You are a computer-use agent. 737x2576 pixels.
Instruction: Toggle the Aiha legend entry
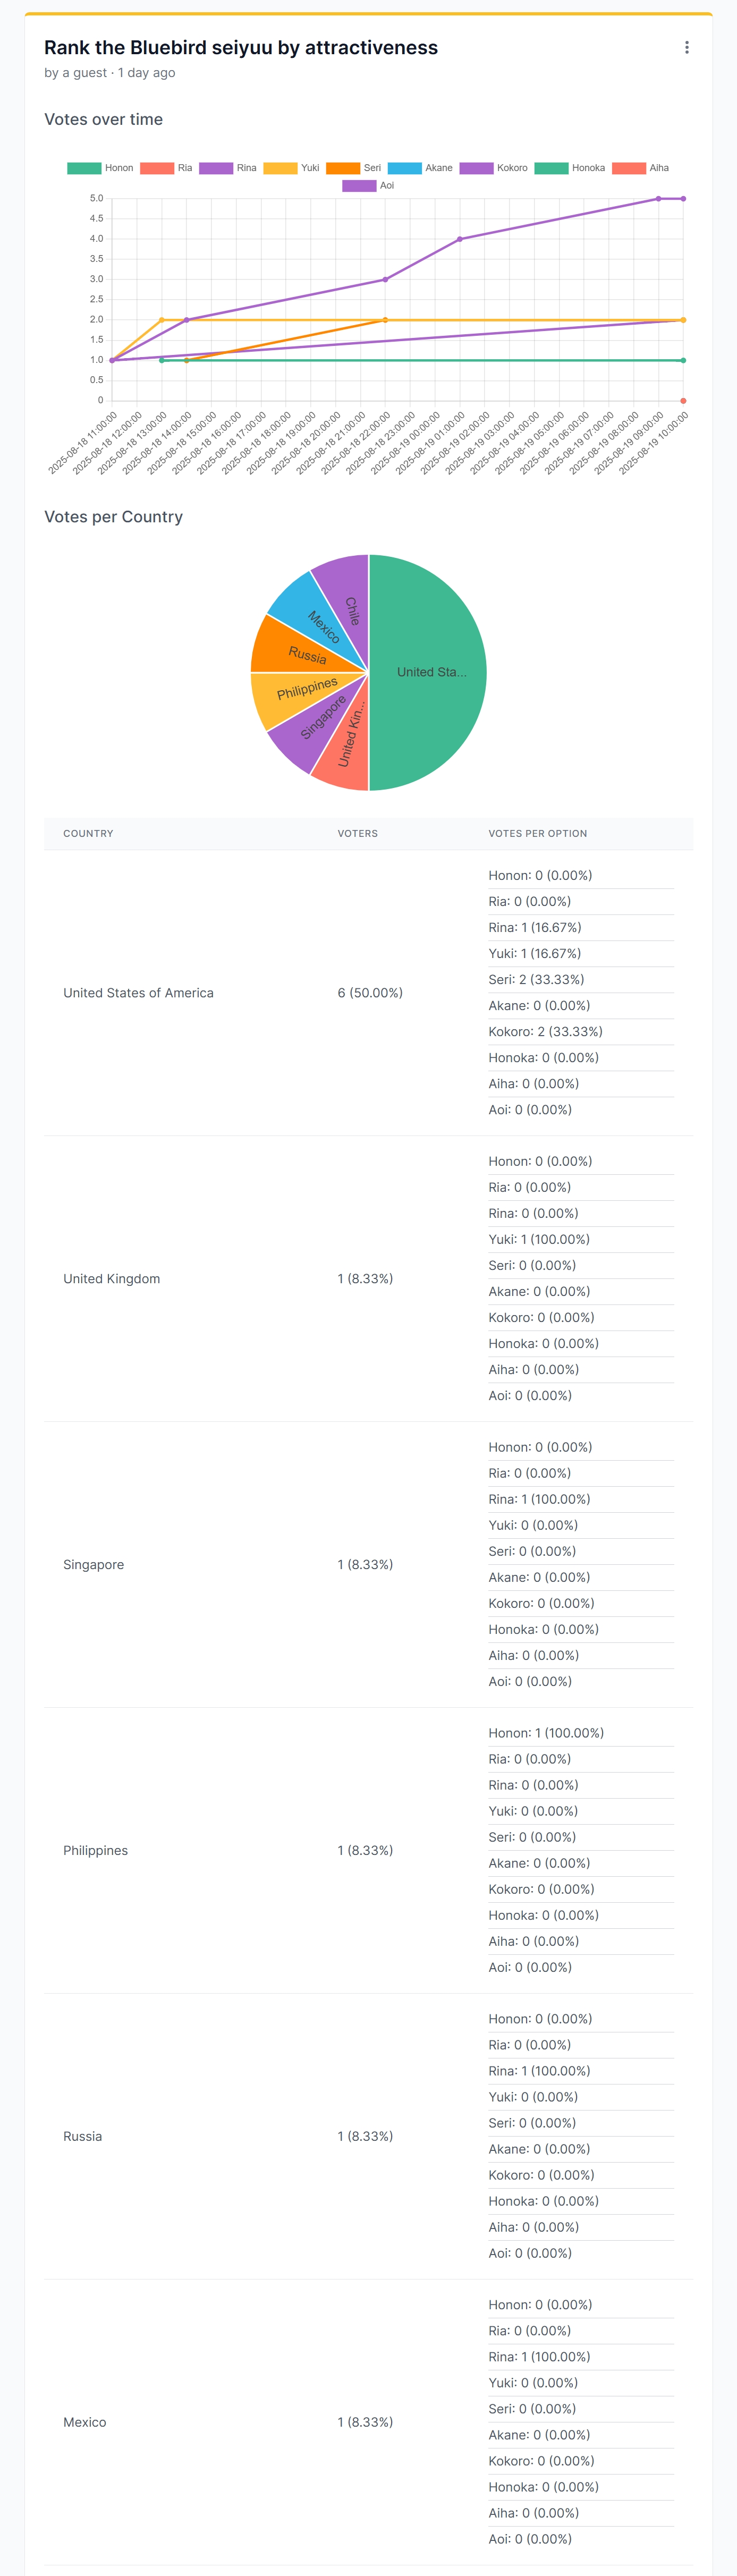point(641,168)
